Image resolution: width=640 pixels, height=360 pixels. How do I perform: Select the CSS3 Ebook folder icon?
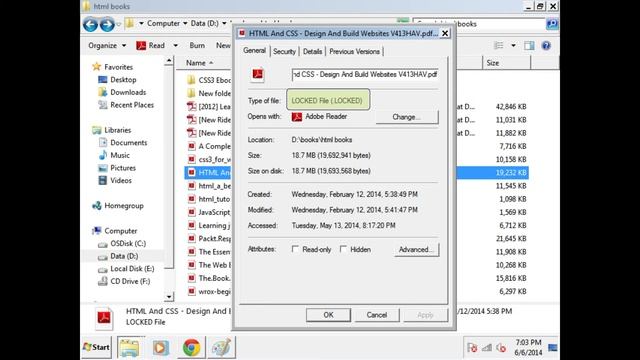191,80
